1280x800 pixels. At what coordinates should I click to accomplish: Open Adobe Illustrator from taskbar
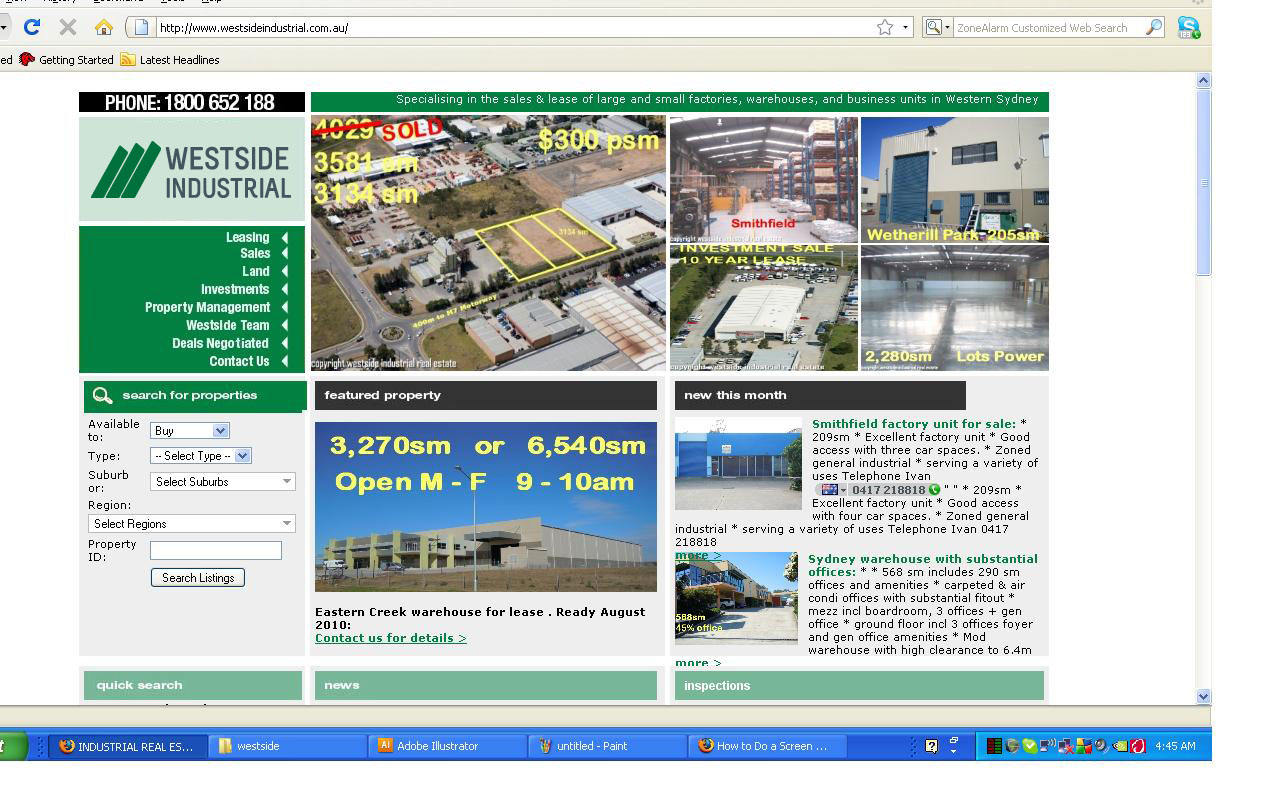pyautogui.click(x=447, y=746)
